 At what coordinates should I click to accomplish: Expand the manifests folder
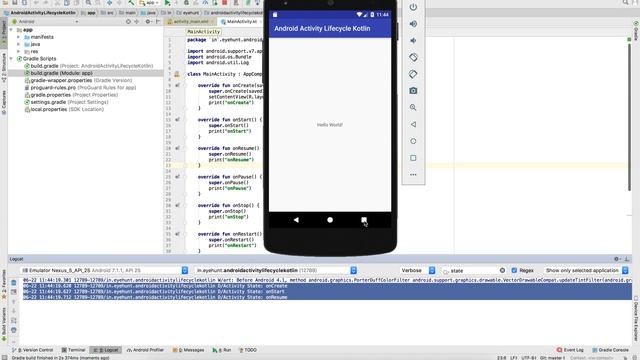click(x=18, y=37)
